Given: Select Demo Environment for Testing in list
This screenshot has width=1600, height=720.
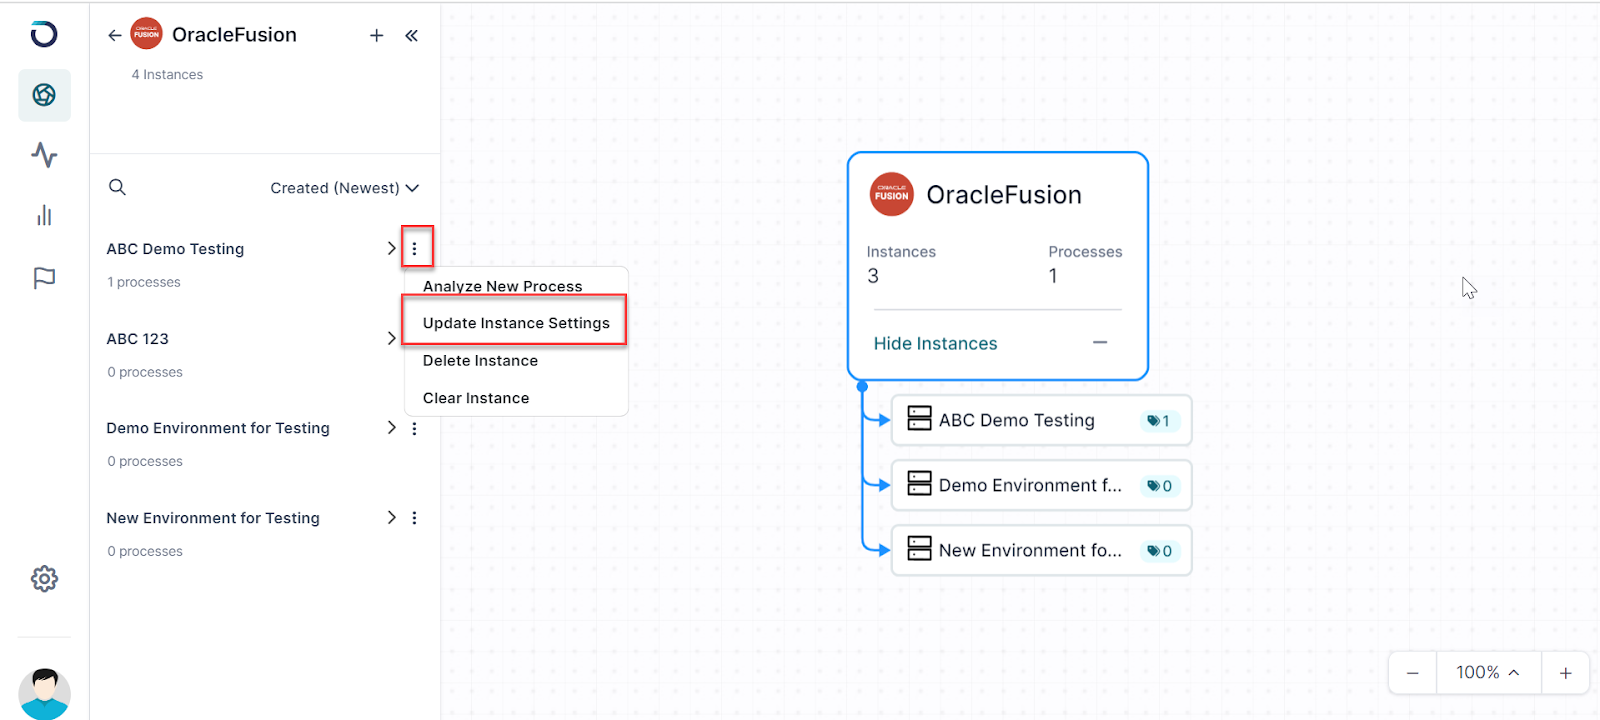Looking at the screenshot, I should tap(218, 428).
